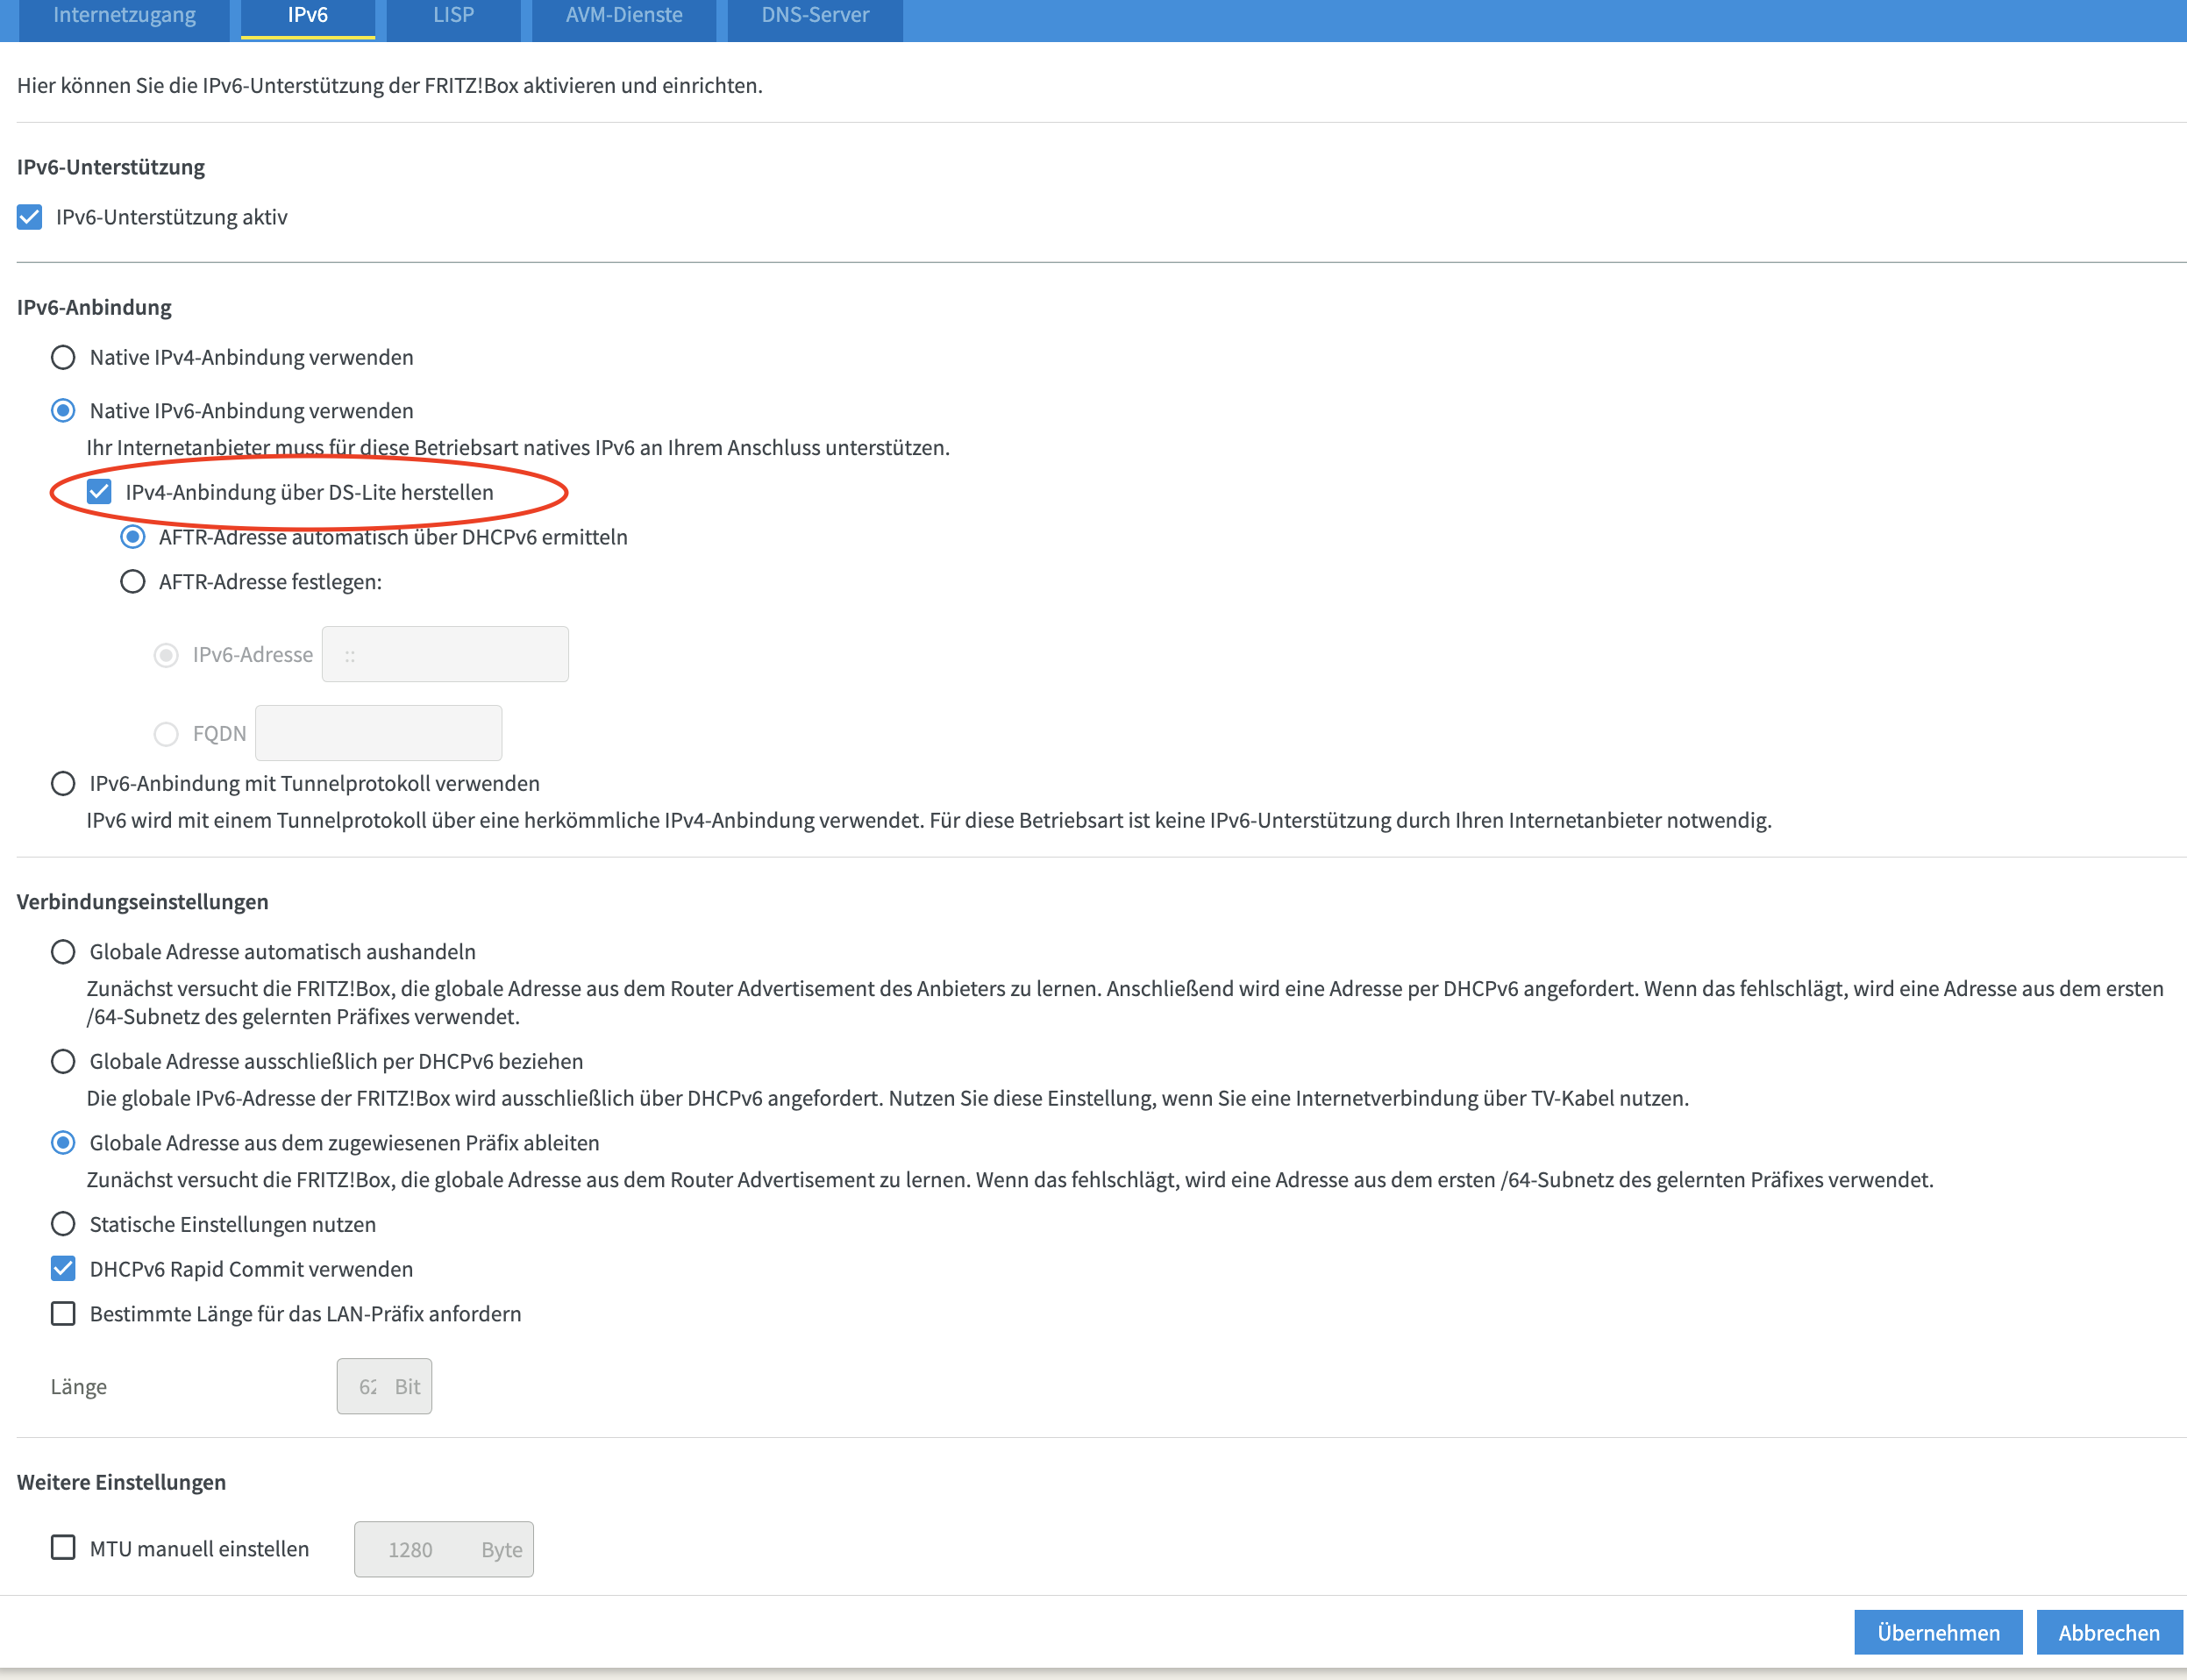Open the Internetzugang tab
This screenshot has width=2187, height=1680.
124,15
